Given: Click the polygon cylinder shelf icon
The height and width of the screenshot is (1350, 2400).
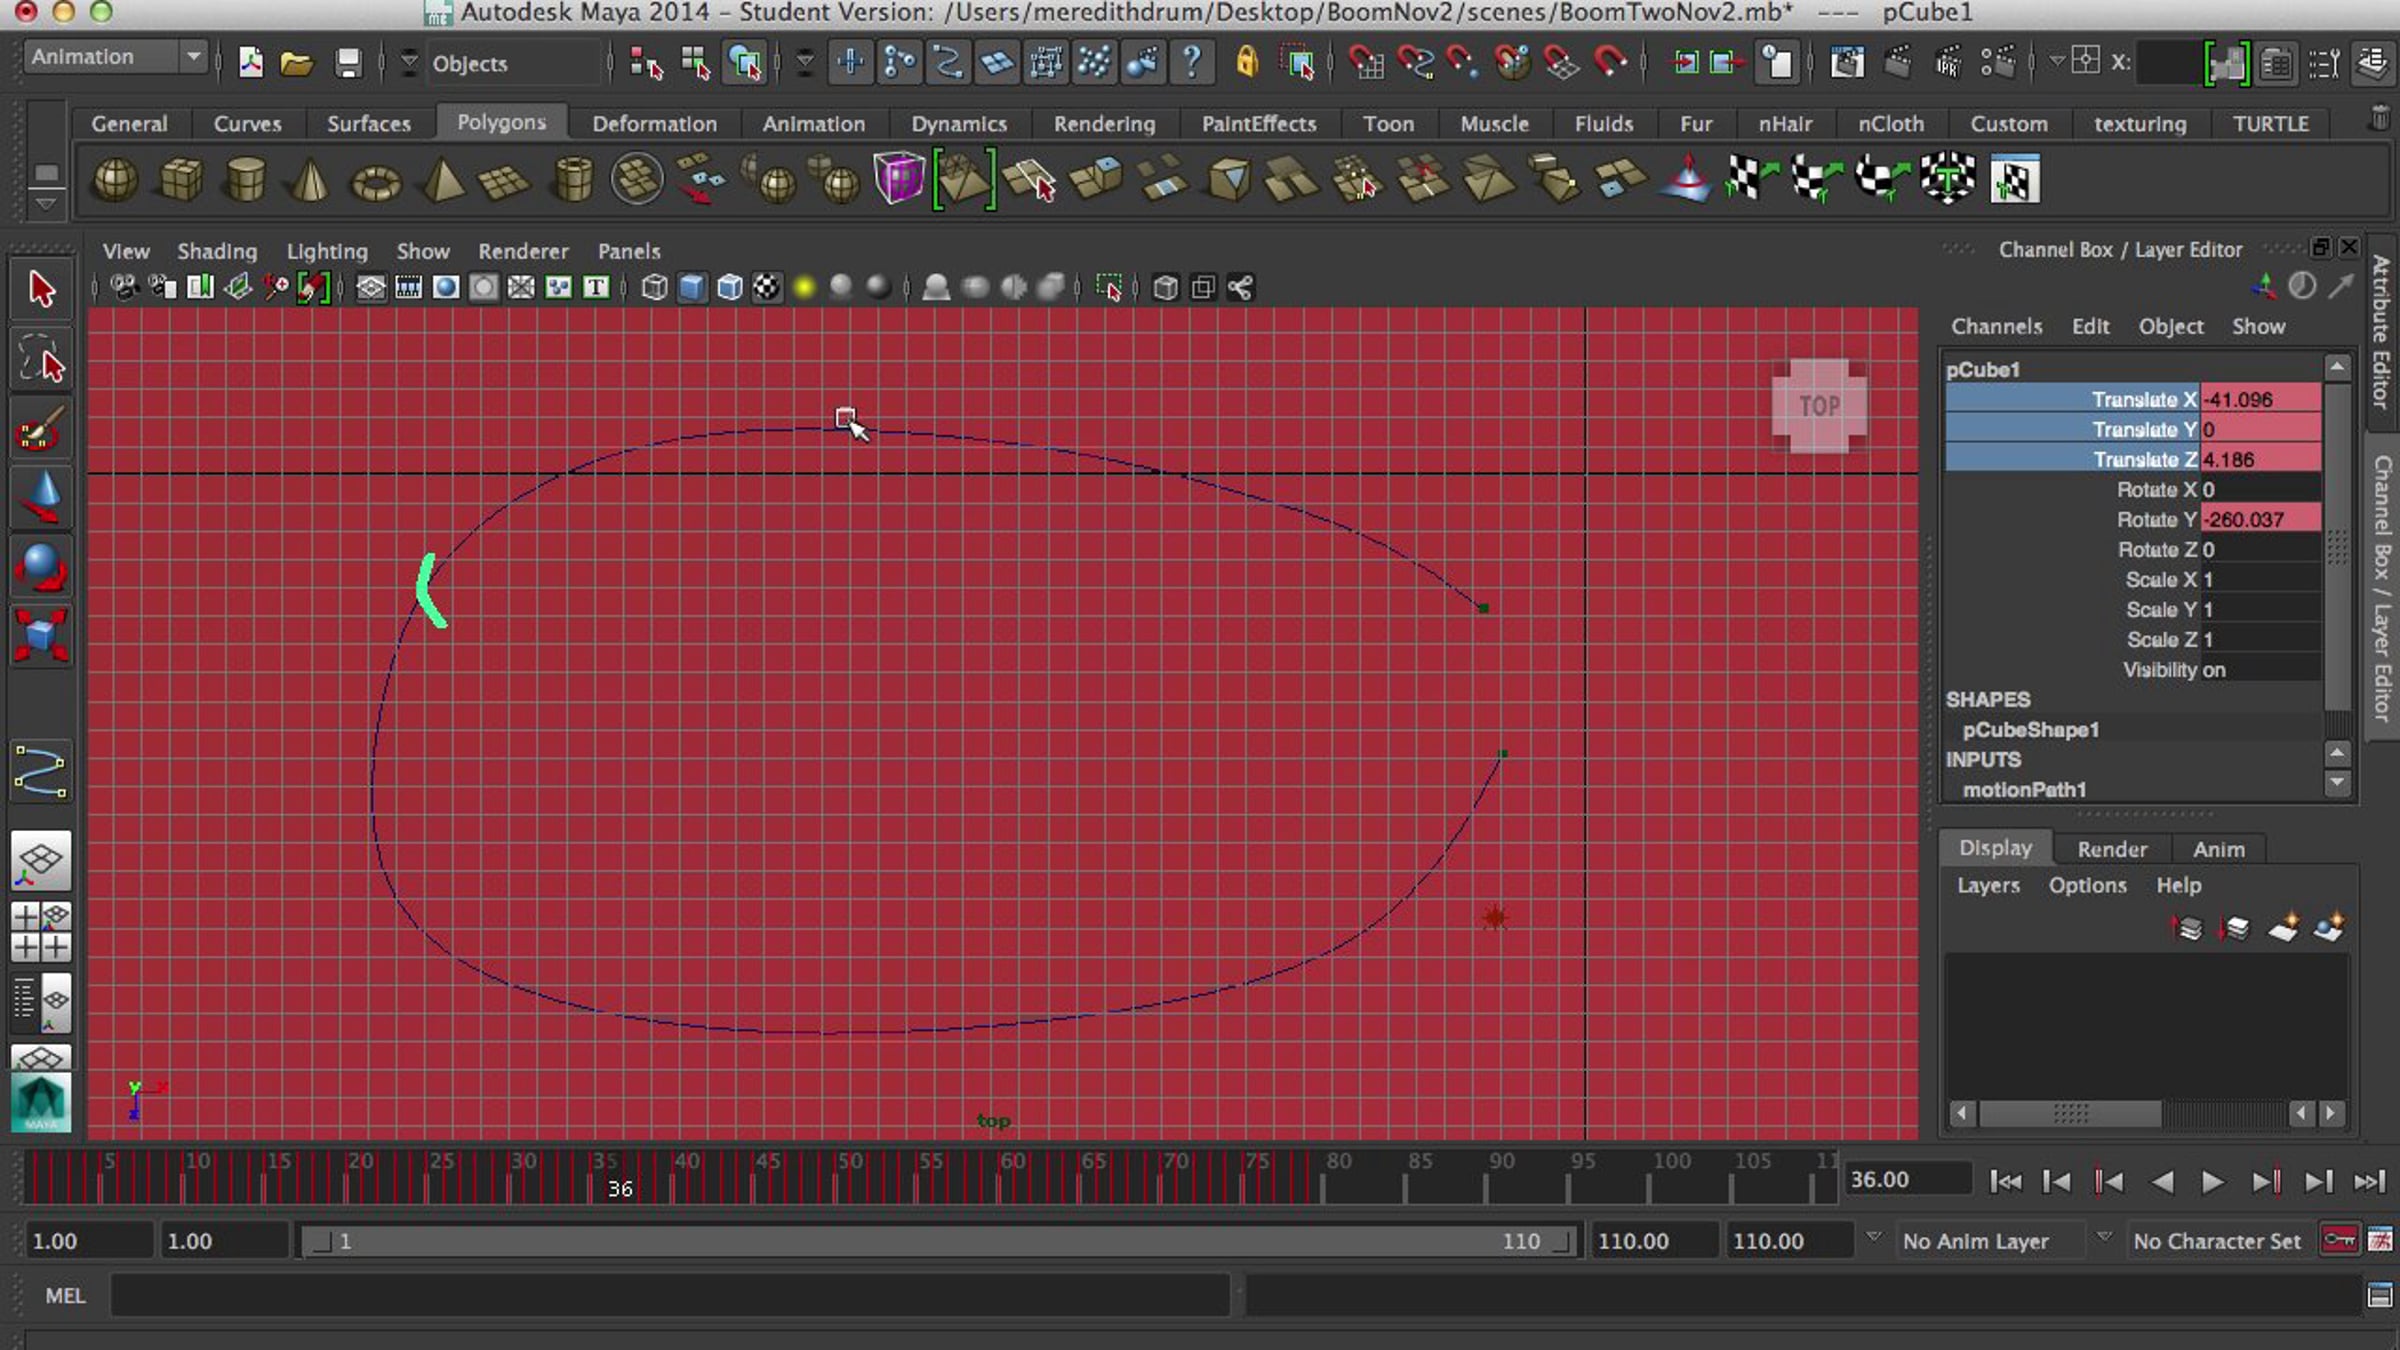Looking at the screenshot, I should pos(245,181).
